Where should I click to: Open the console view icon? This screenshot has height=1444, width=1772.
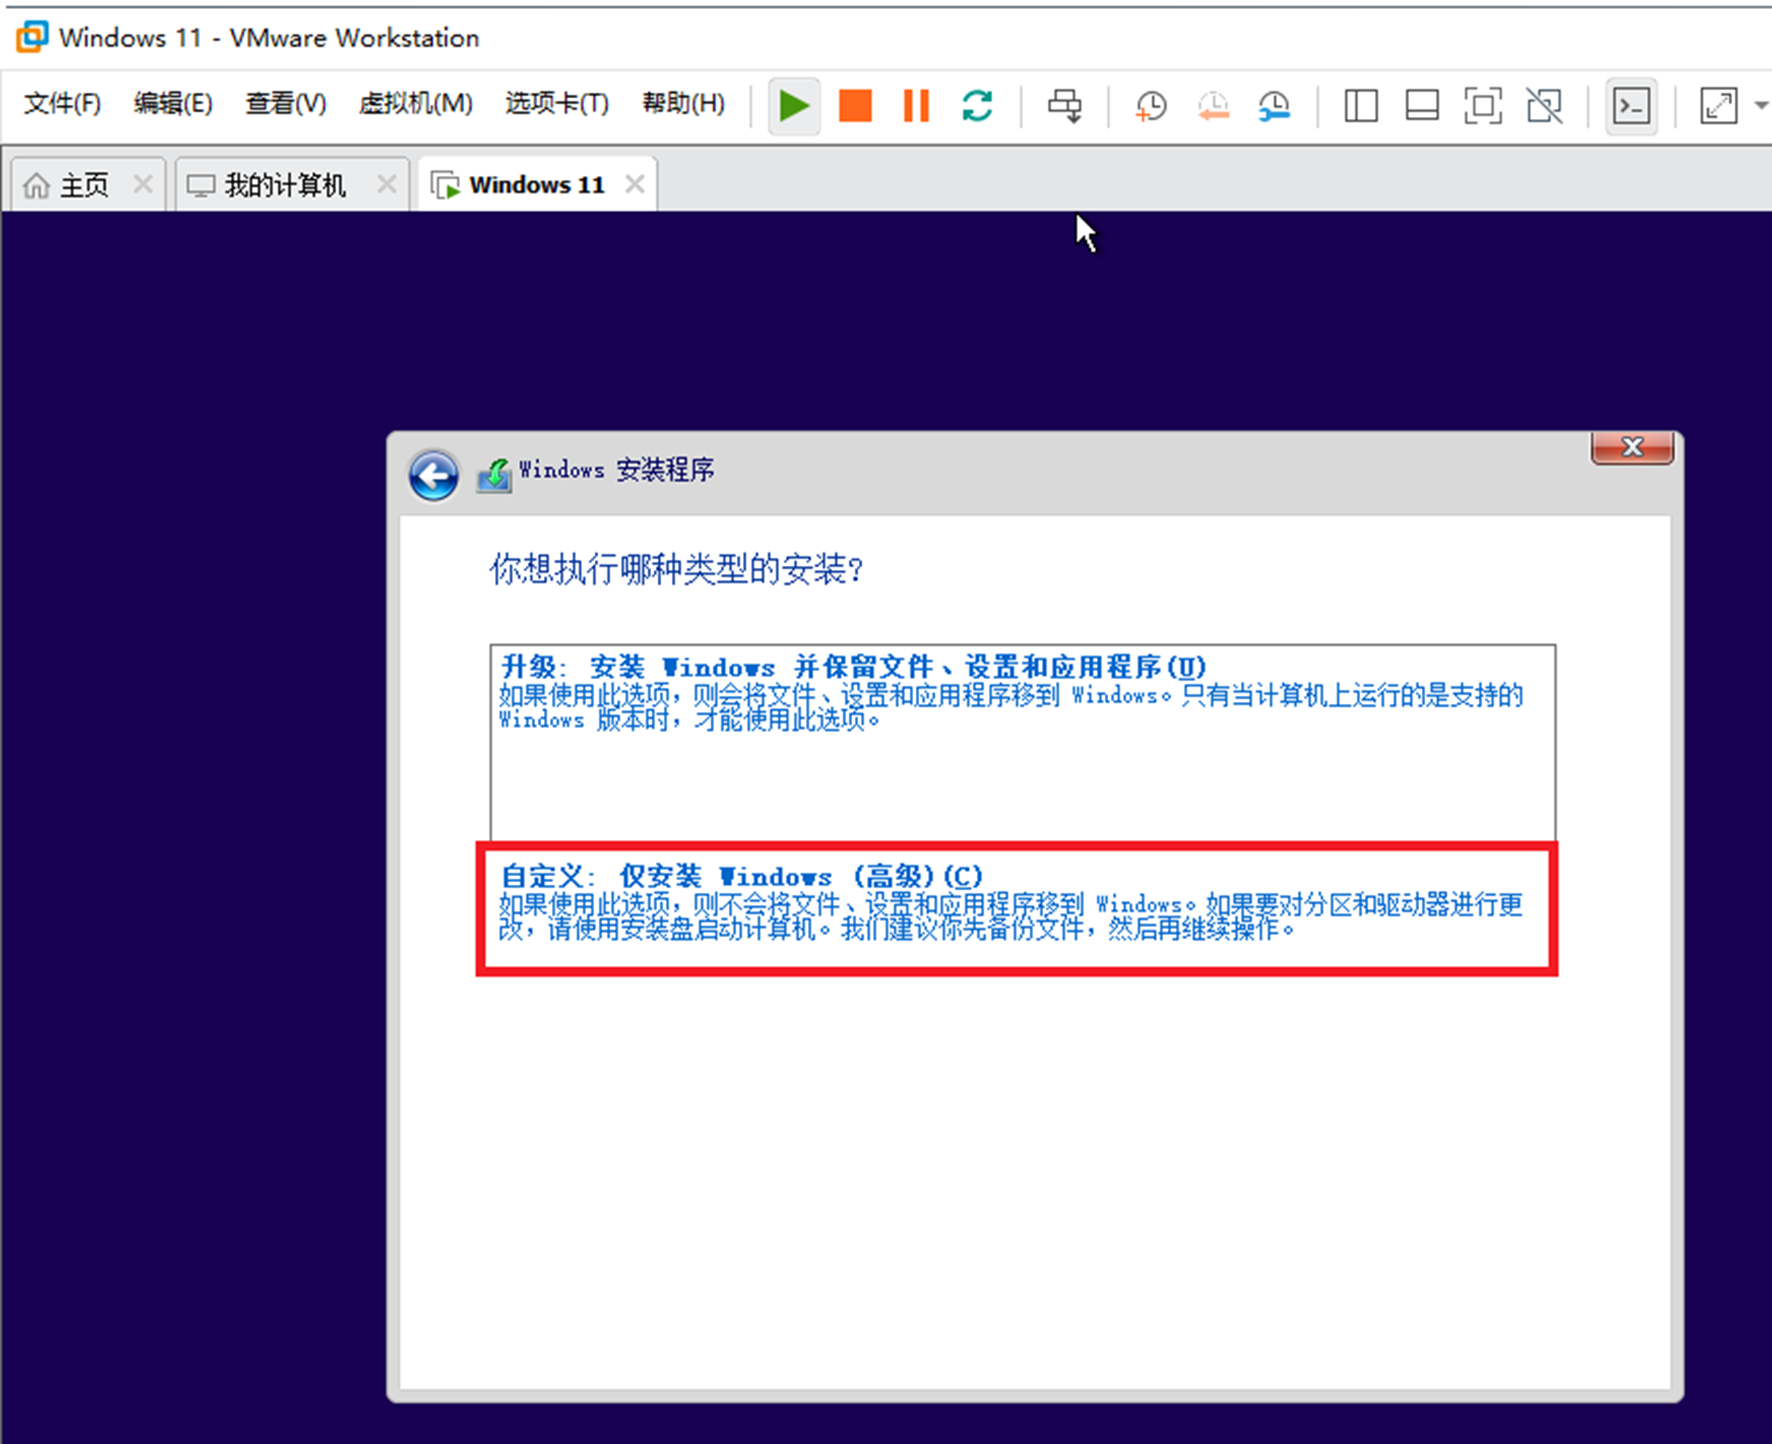(x=1631, y=105)
